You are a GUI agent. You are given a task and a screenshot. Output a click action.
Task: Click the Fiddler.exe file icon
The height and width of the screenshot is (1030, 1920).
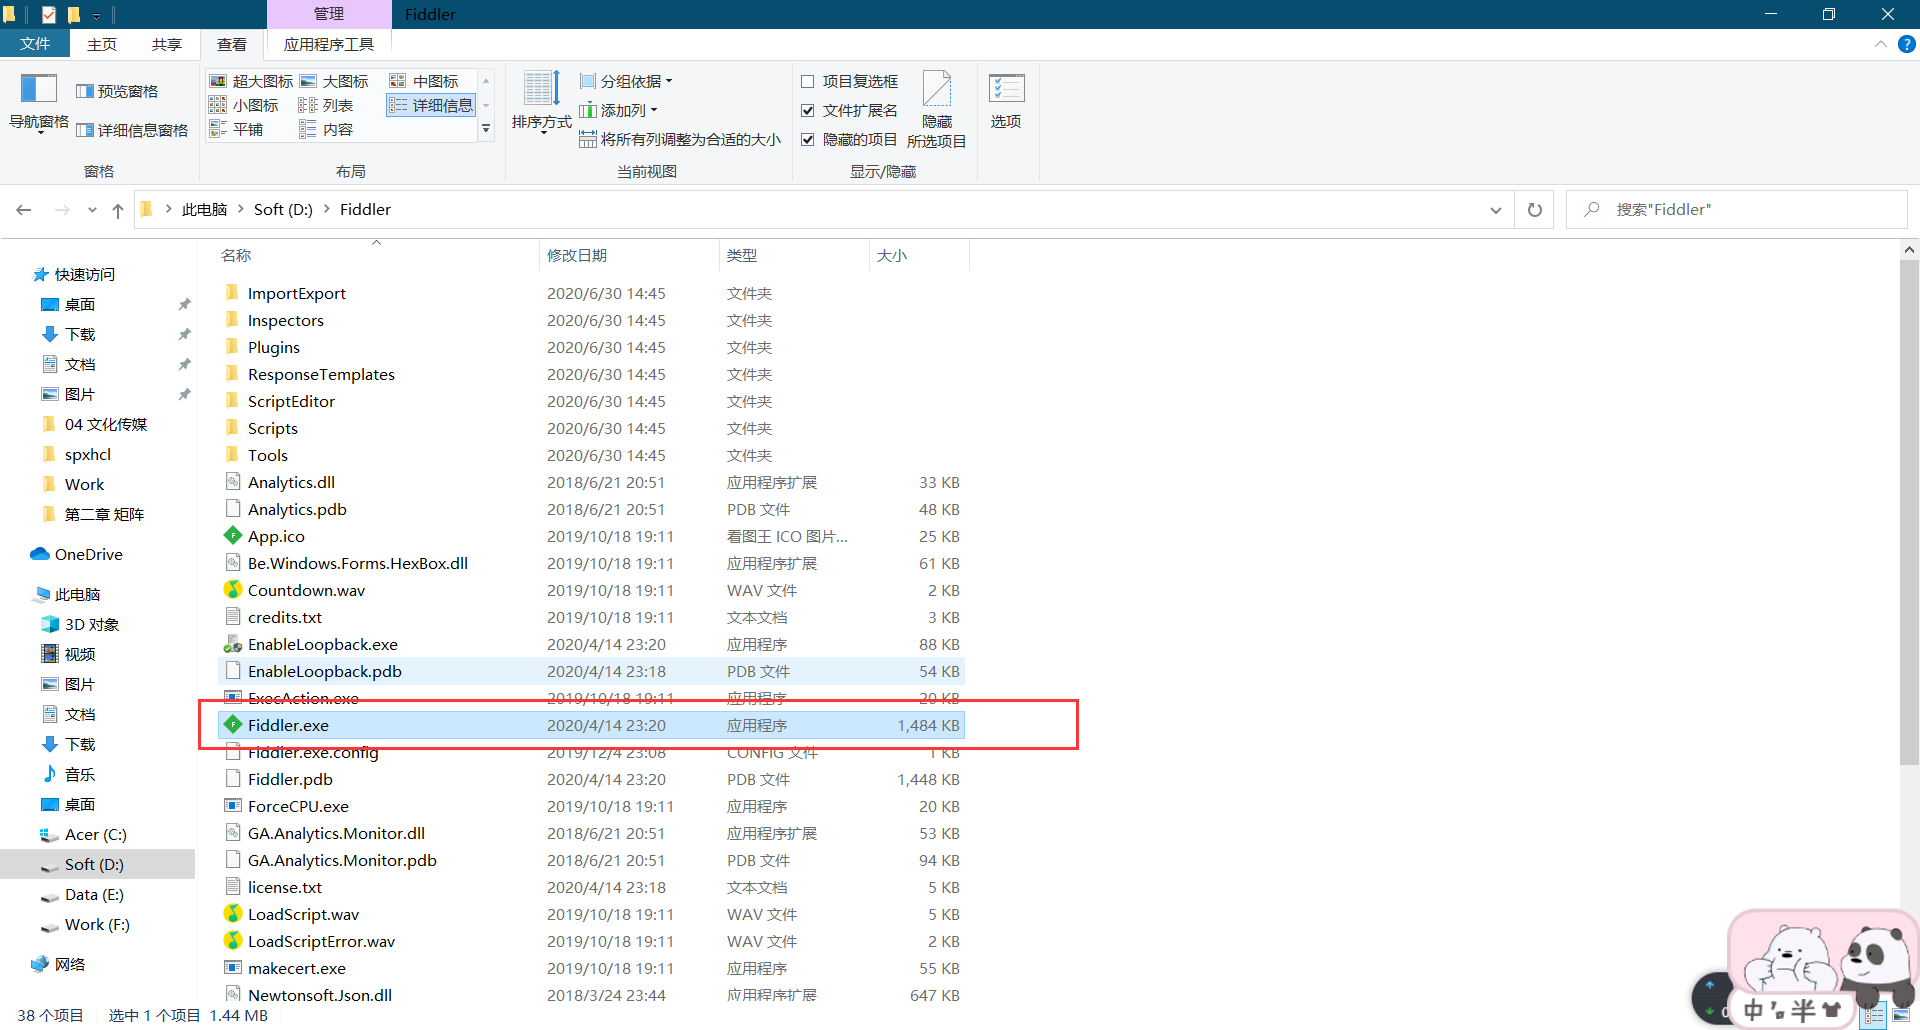coord(233,725)
